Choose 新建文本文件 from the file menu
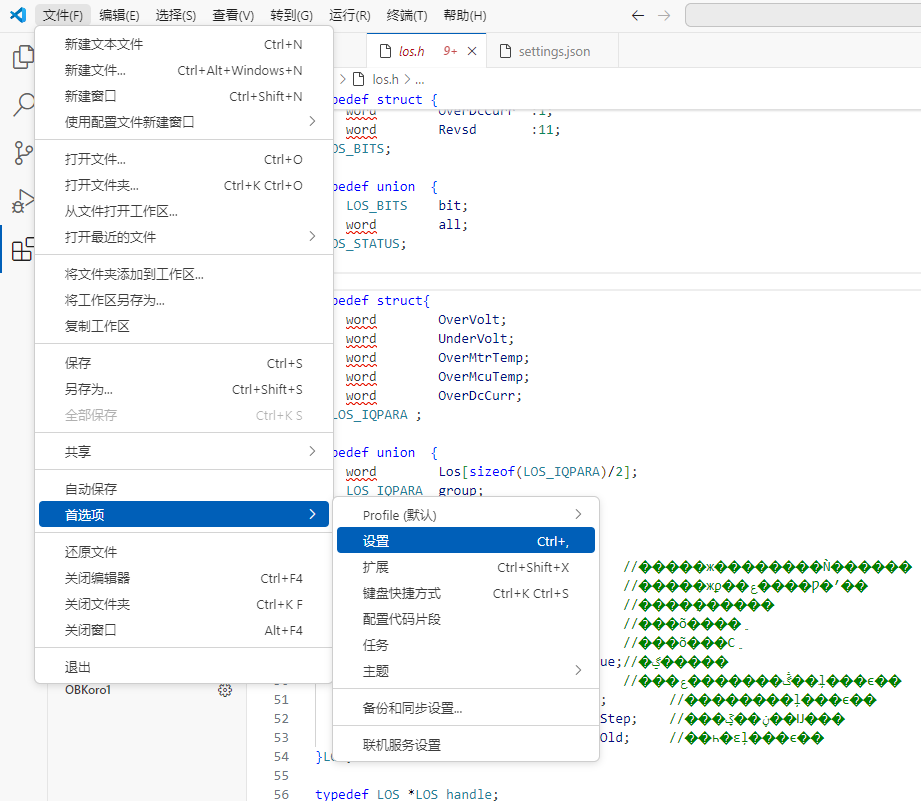The width and height of the screenshot is (921, 801). click(184, 45)
